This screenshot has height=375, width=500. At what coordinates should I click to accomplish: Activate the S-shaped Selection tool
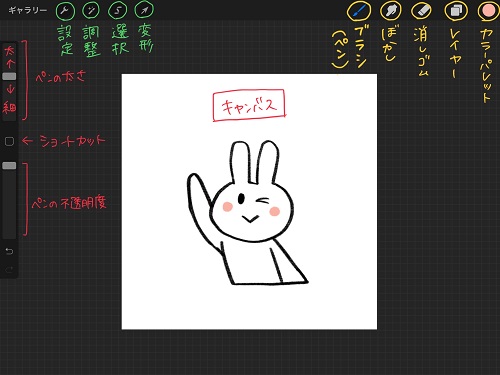point(117,11)
